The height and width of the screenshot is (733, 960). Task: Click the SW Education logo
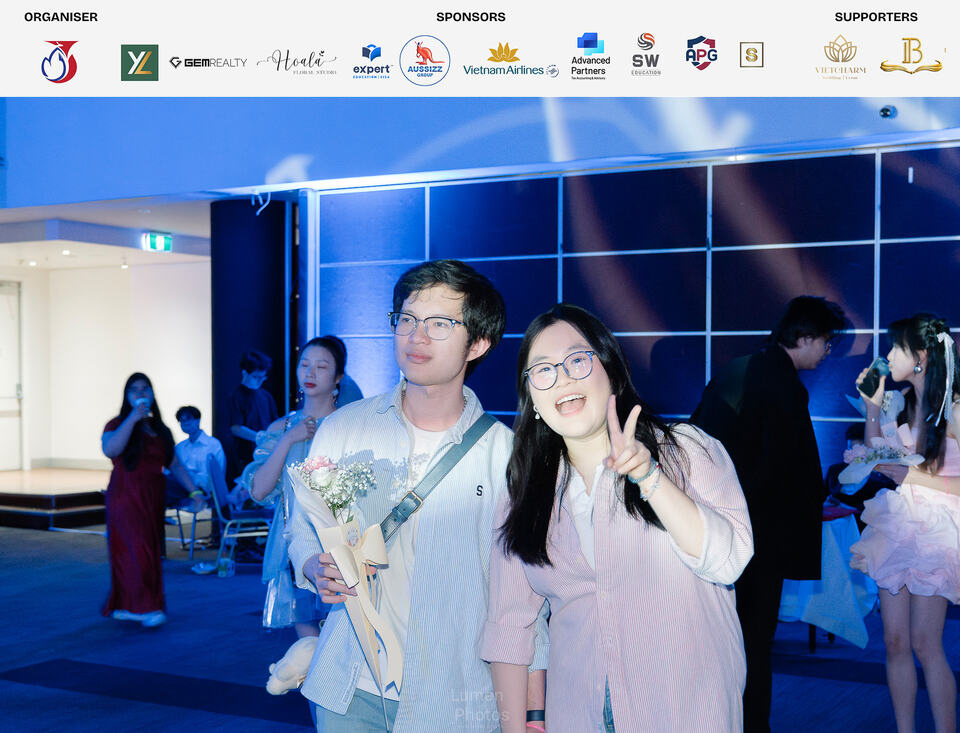tap(646, 54)
